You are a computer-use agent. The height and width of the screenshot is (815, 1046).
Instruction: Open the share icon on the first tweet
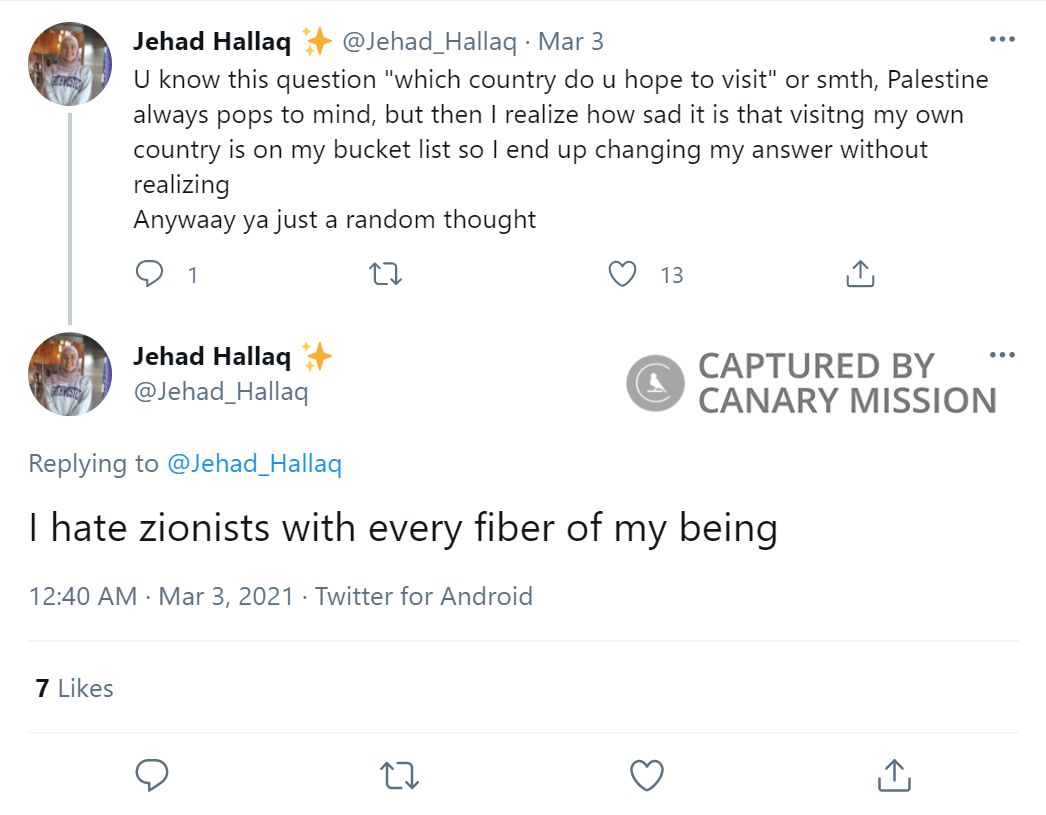(859, 271)
